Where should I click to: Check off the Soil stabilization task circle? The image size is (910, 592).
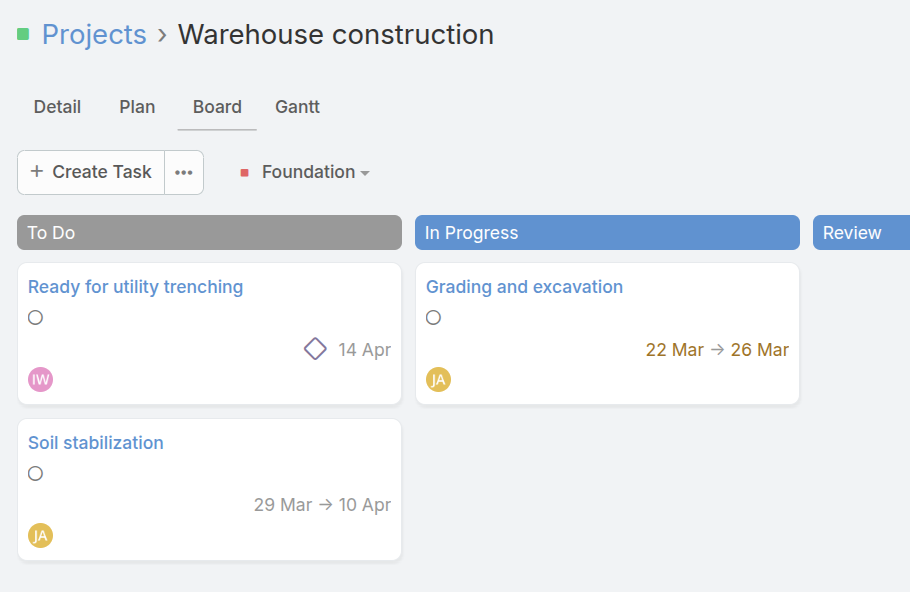tap(36, 474)
